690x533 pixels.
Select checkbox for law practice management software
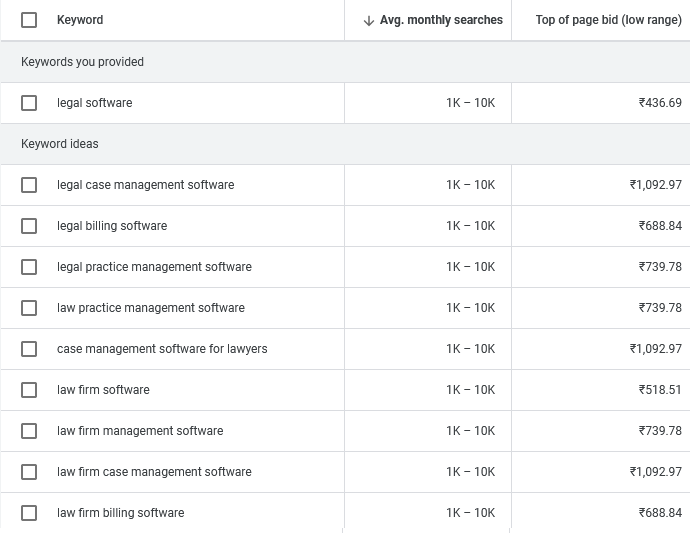coord(29,308)
